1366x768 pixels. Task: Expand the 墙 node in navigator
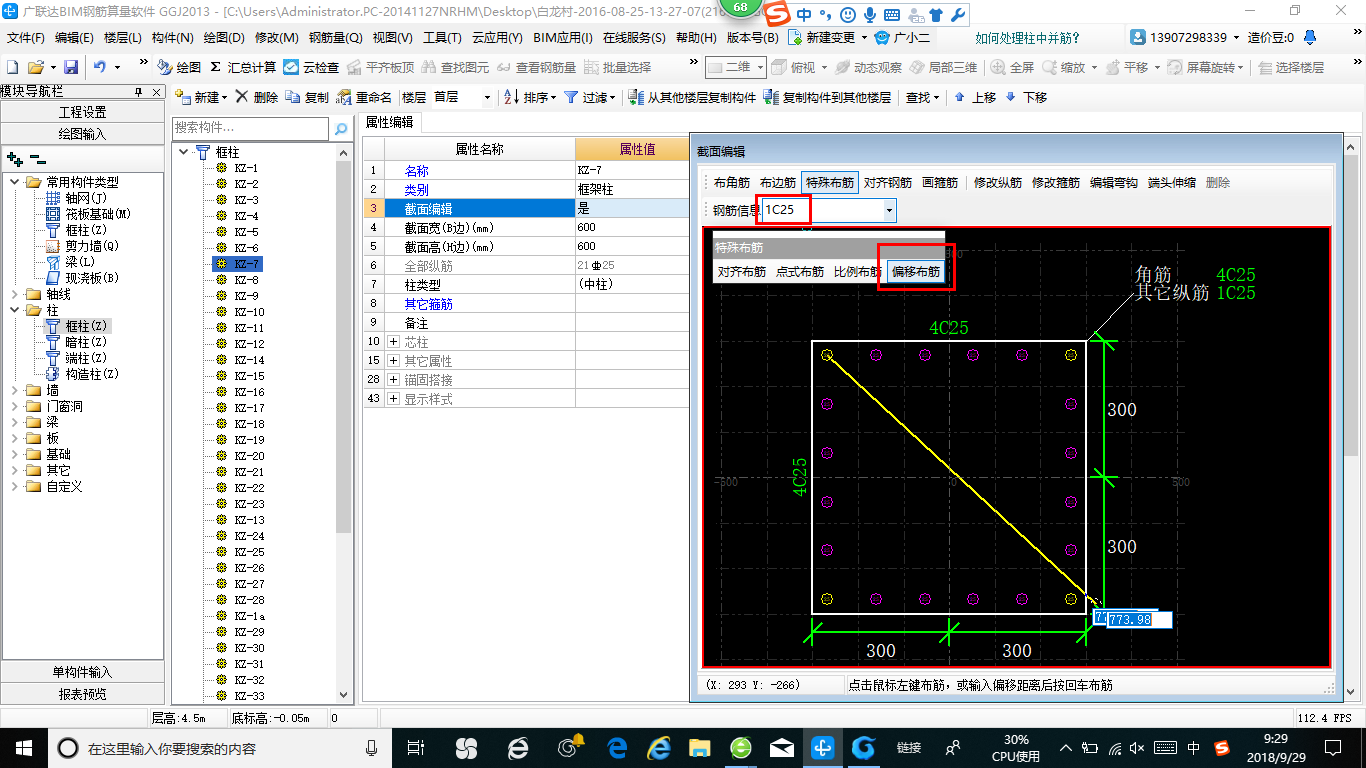(x=15, y=390)
